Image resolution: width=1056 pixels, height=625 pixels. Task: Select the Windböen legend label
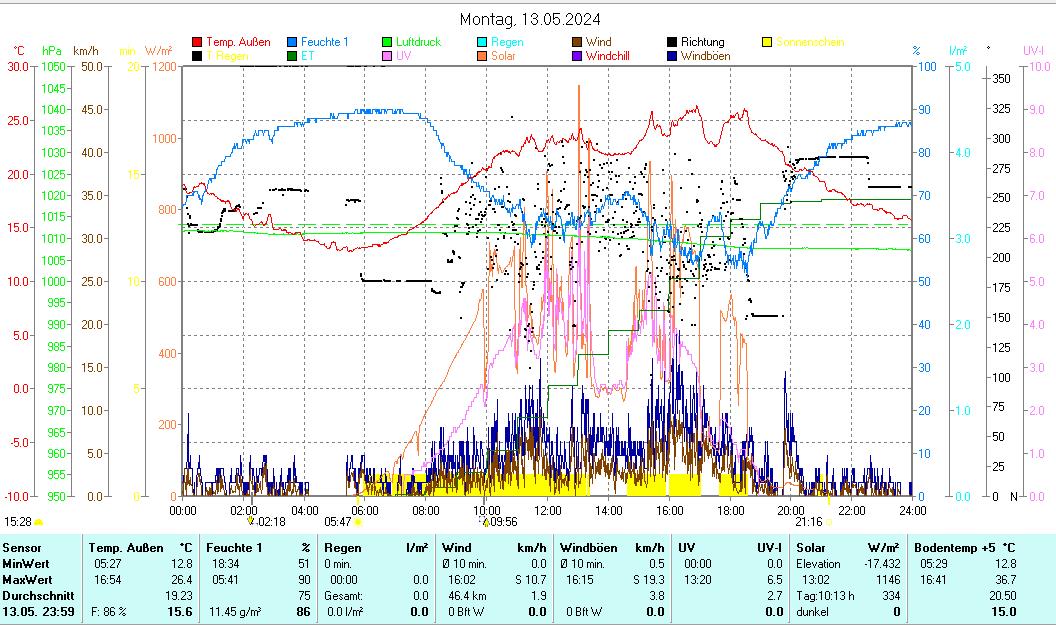coord(705,56)
